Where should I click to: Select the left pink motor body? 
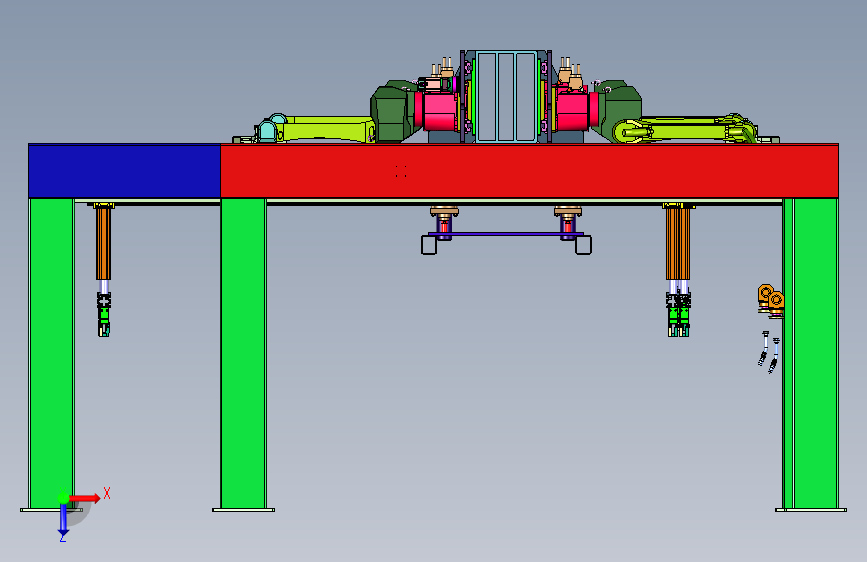click(440, 111)
